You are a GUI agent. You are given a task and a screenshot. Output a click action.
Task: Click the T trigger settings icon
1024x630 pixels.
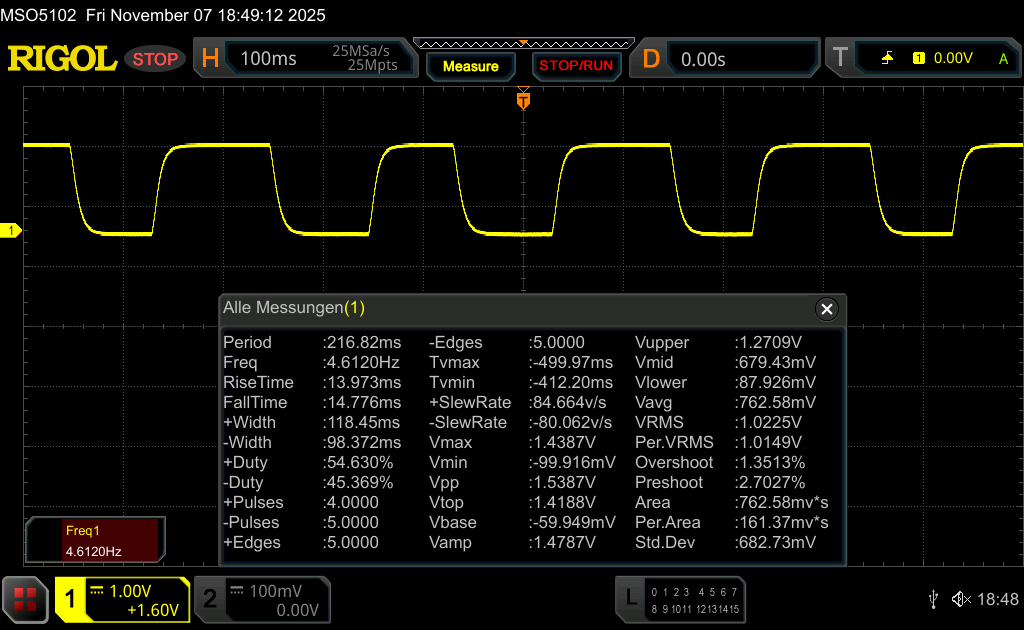click(x=840, y=59)
